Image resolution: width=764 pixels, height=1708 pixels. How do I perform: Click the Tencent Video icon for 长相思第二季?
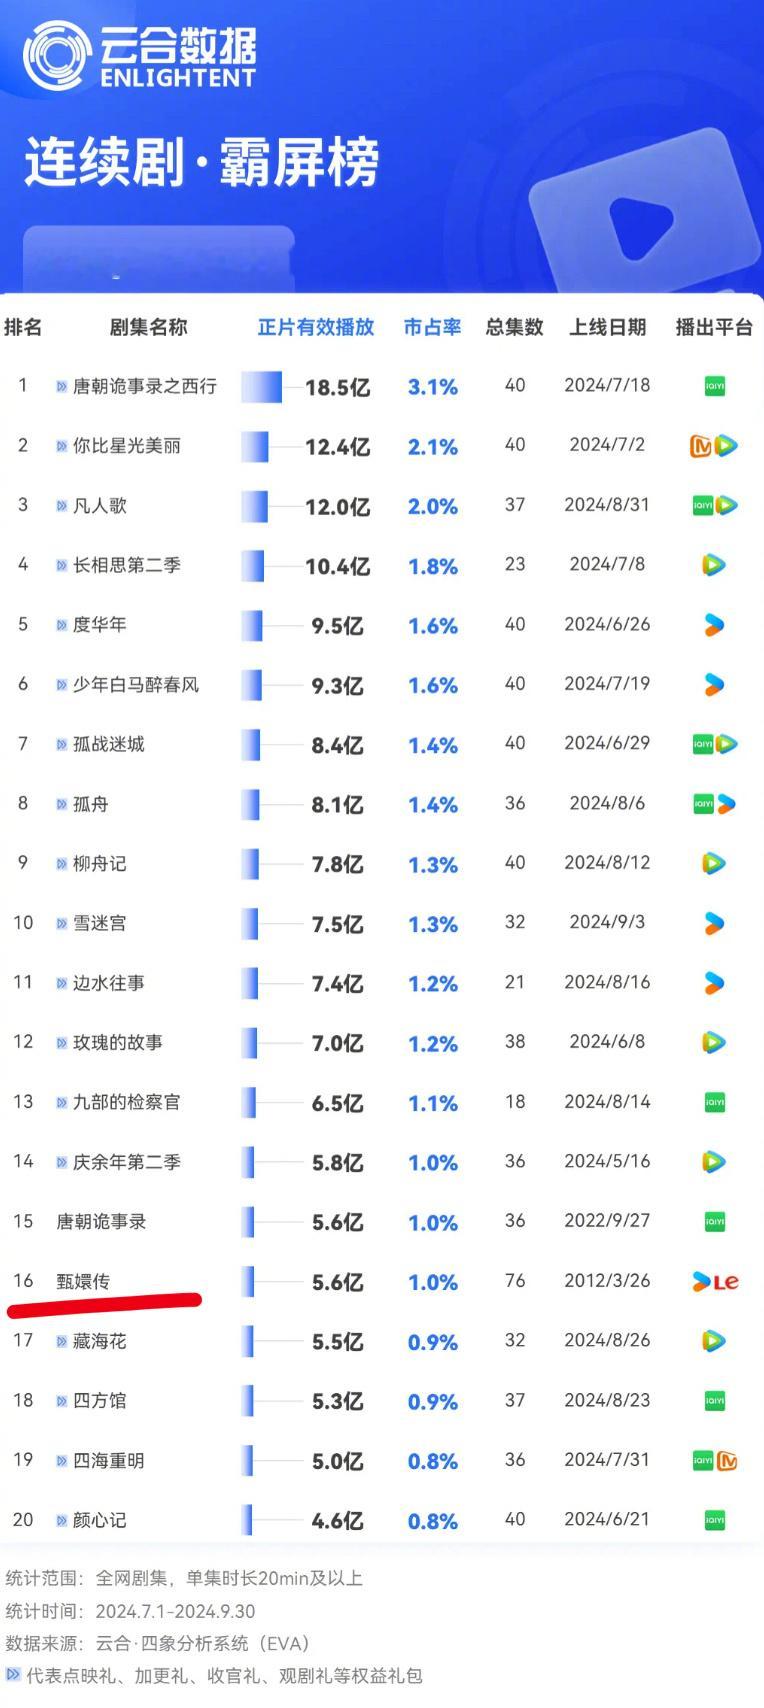pyautogui.click(x=713, y=565)
